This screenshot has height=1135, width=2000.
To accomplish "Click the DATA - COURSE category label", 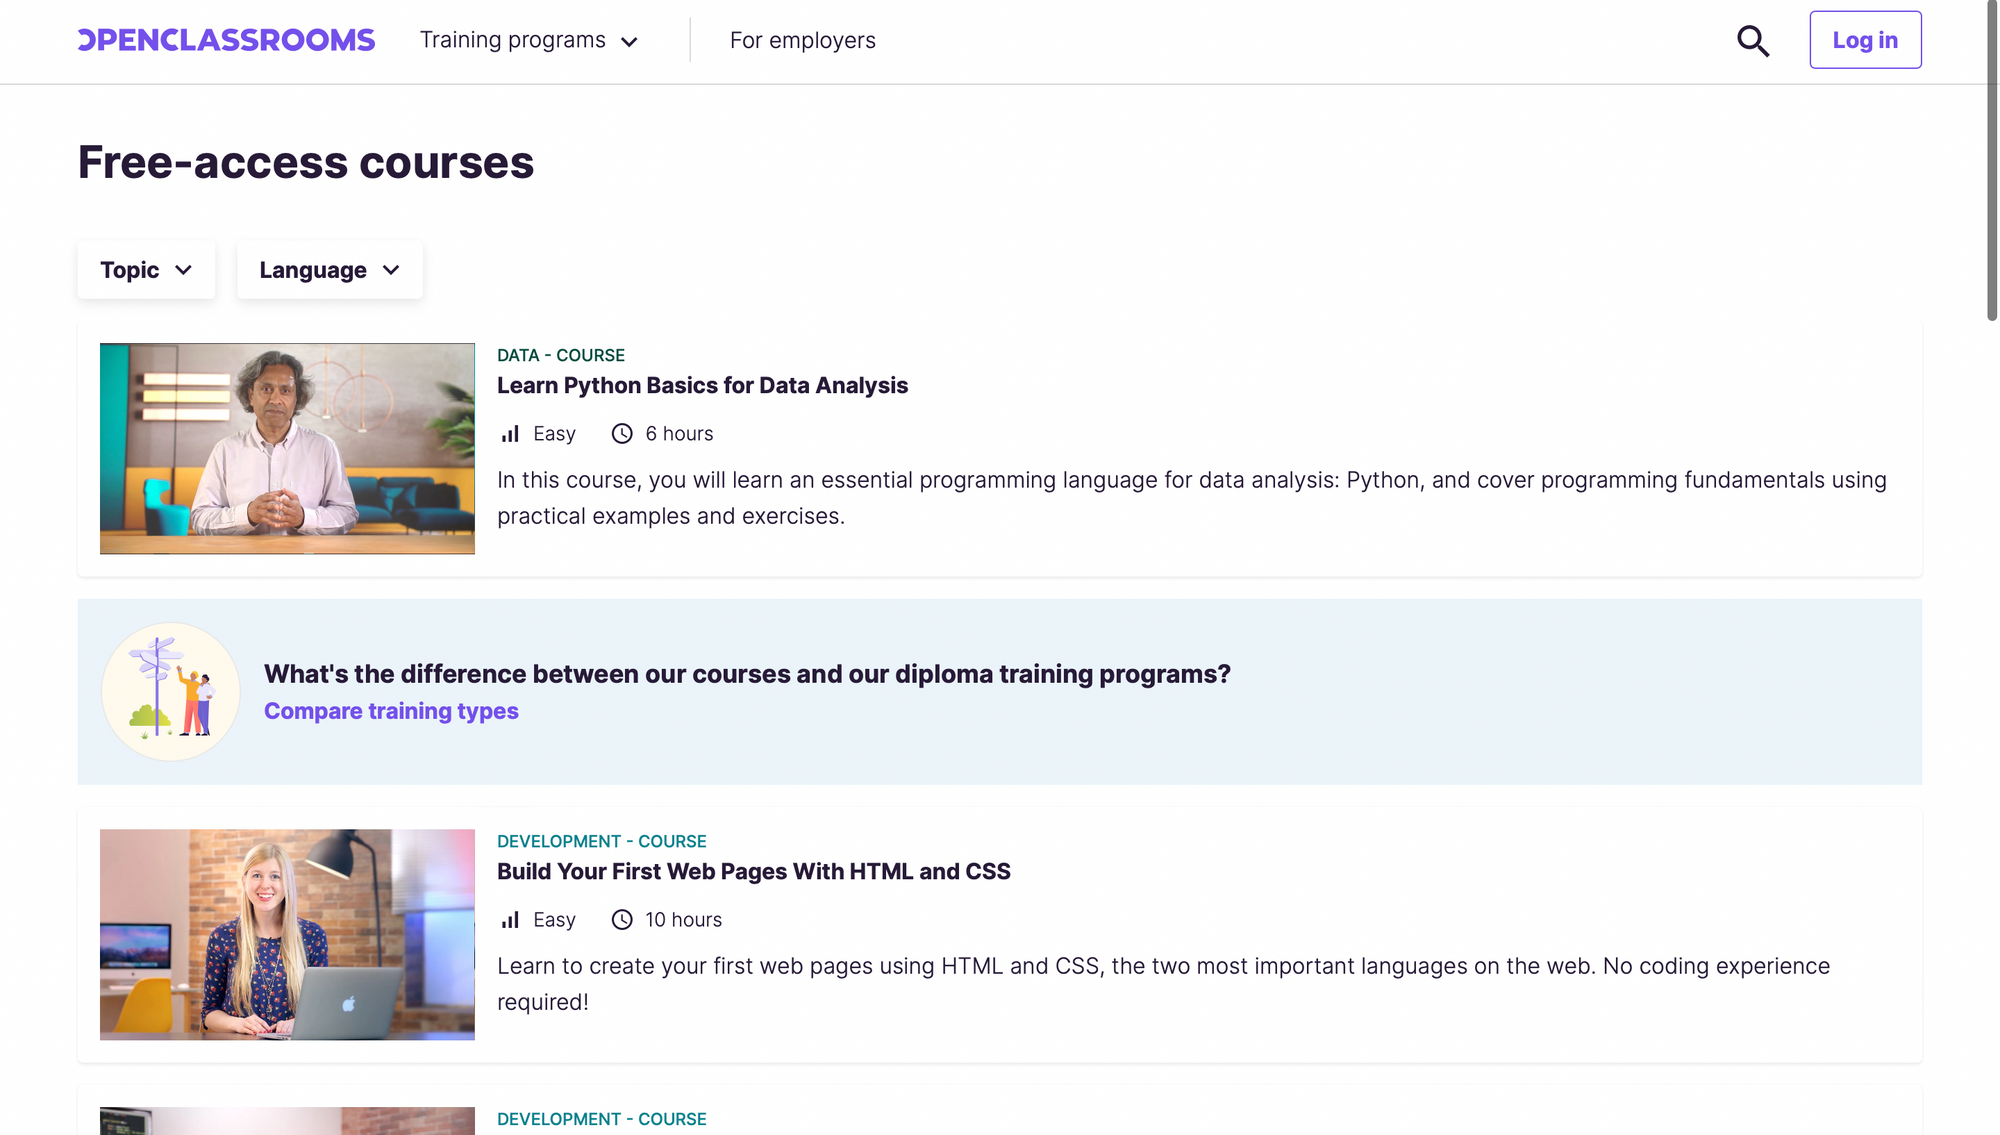I will pyautogui.click(x=561, y=355).
